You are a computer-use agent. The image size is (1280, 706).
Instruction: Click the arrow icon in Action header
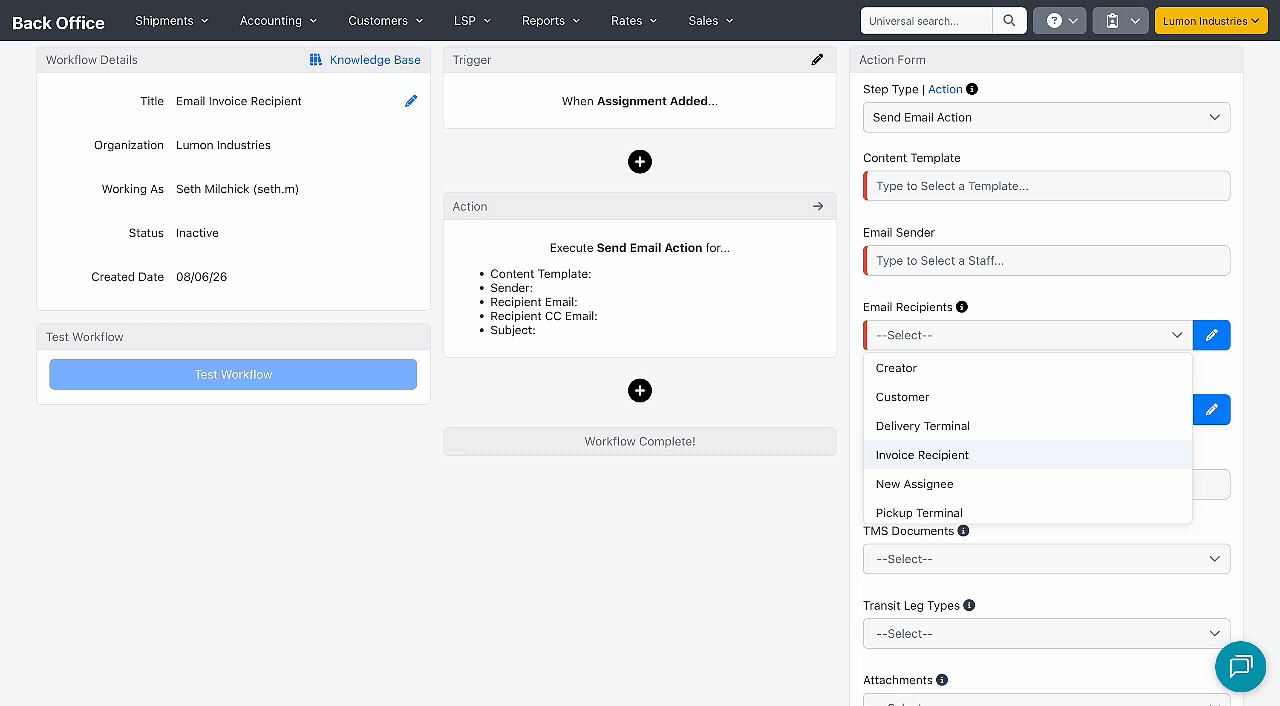point(818,206)
